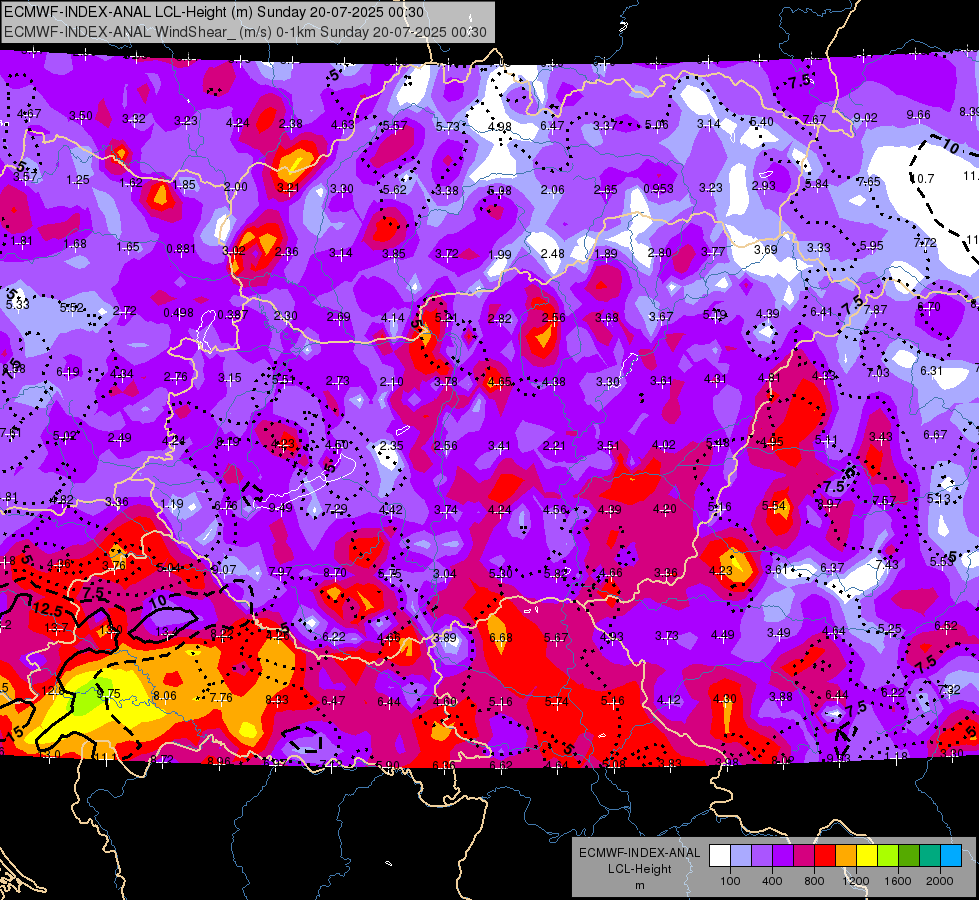Click the legend tick label '400'
Screen dimensions: 979x900
[x=772, y=881]
